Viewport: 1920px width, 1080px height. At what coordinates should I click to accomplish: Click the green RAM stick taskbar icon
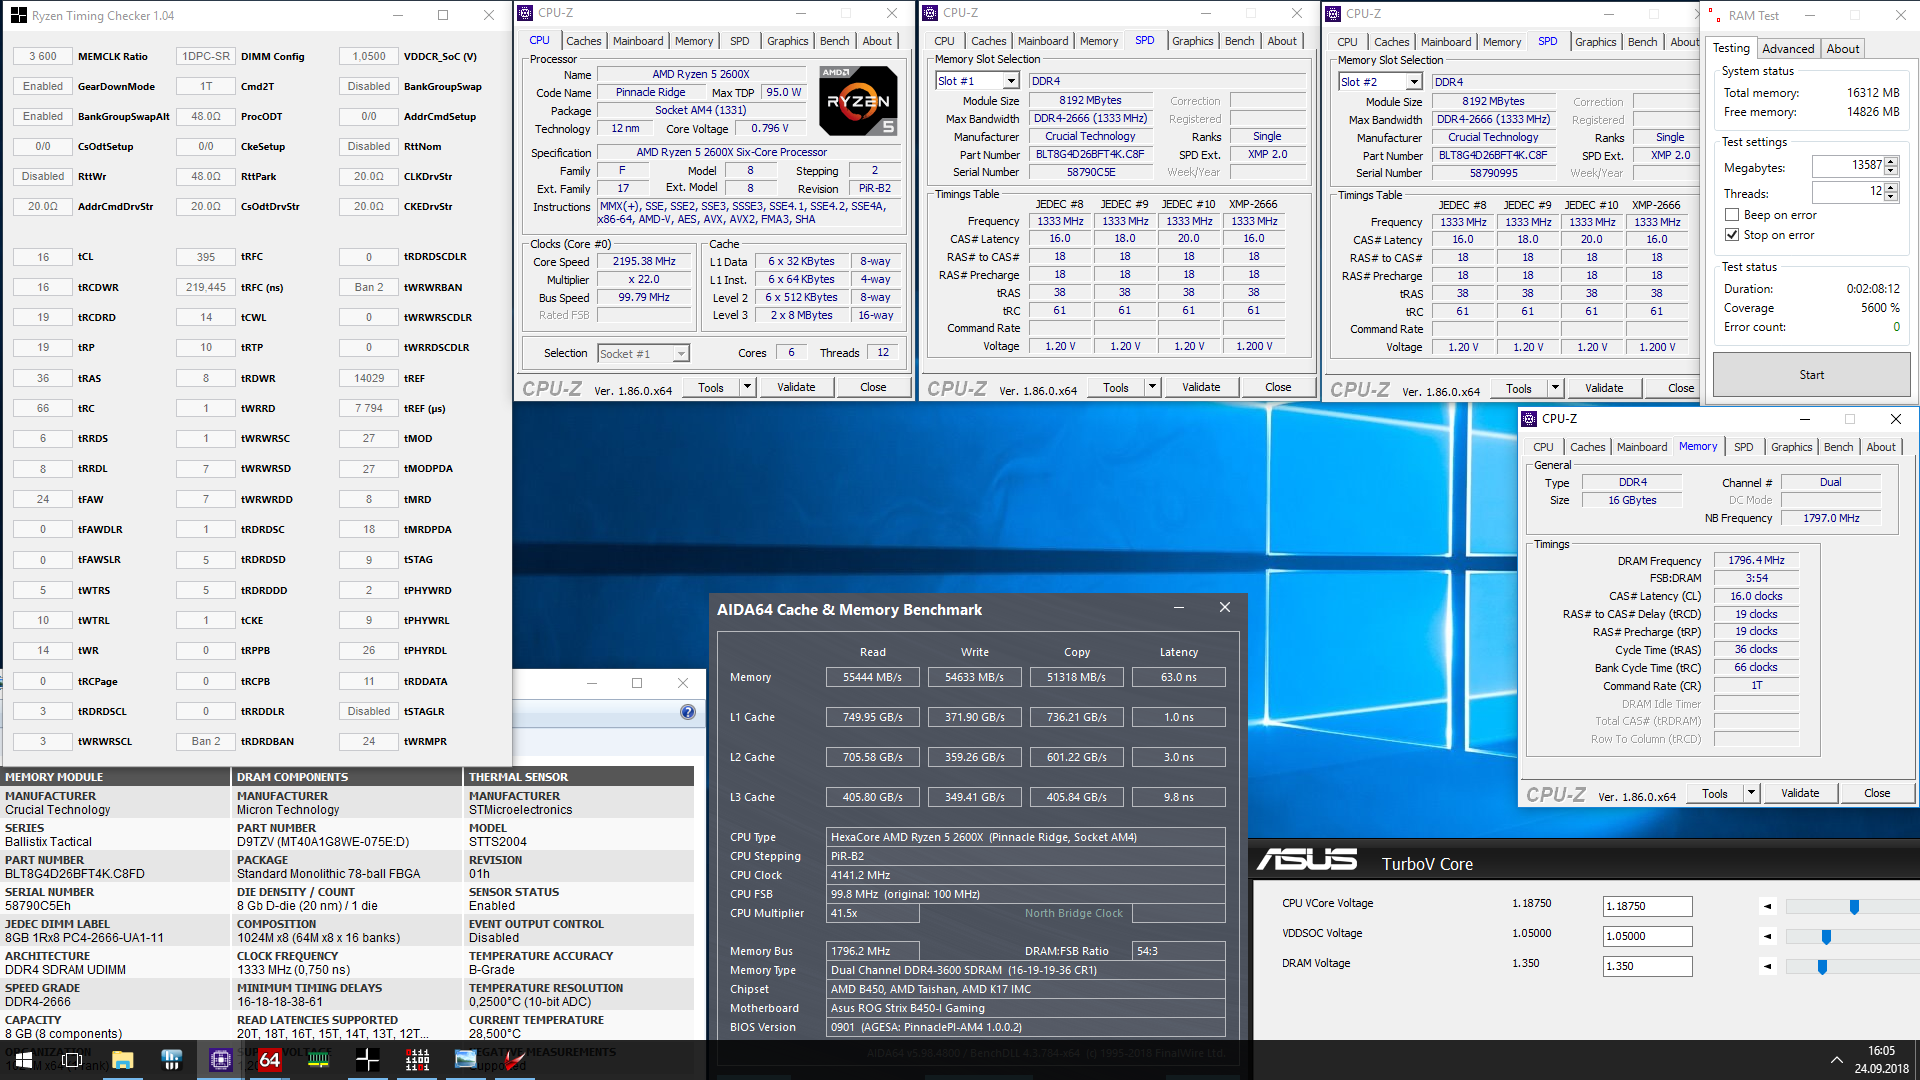pos(319,1060)
